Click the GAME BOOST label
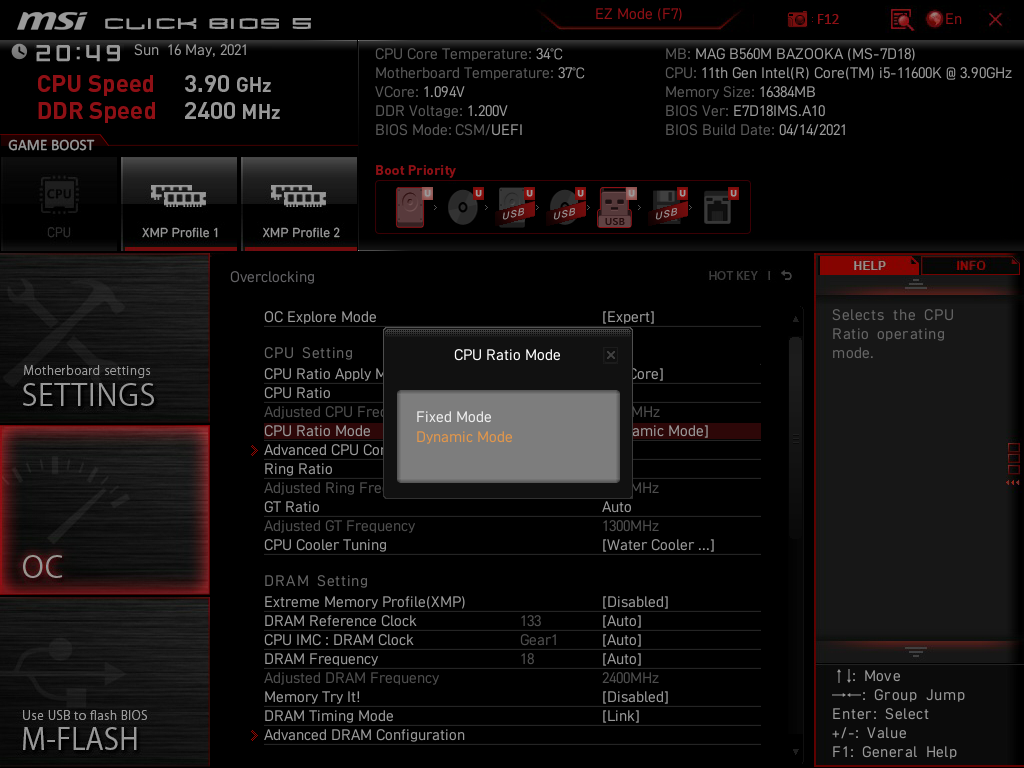The width and height of the screenshot is (1024, 768). coord(51,145)
